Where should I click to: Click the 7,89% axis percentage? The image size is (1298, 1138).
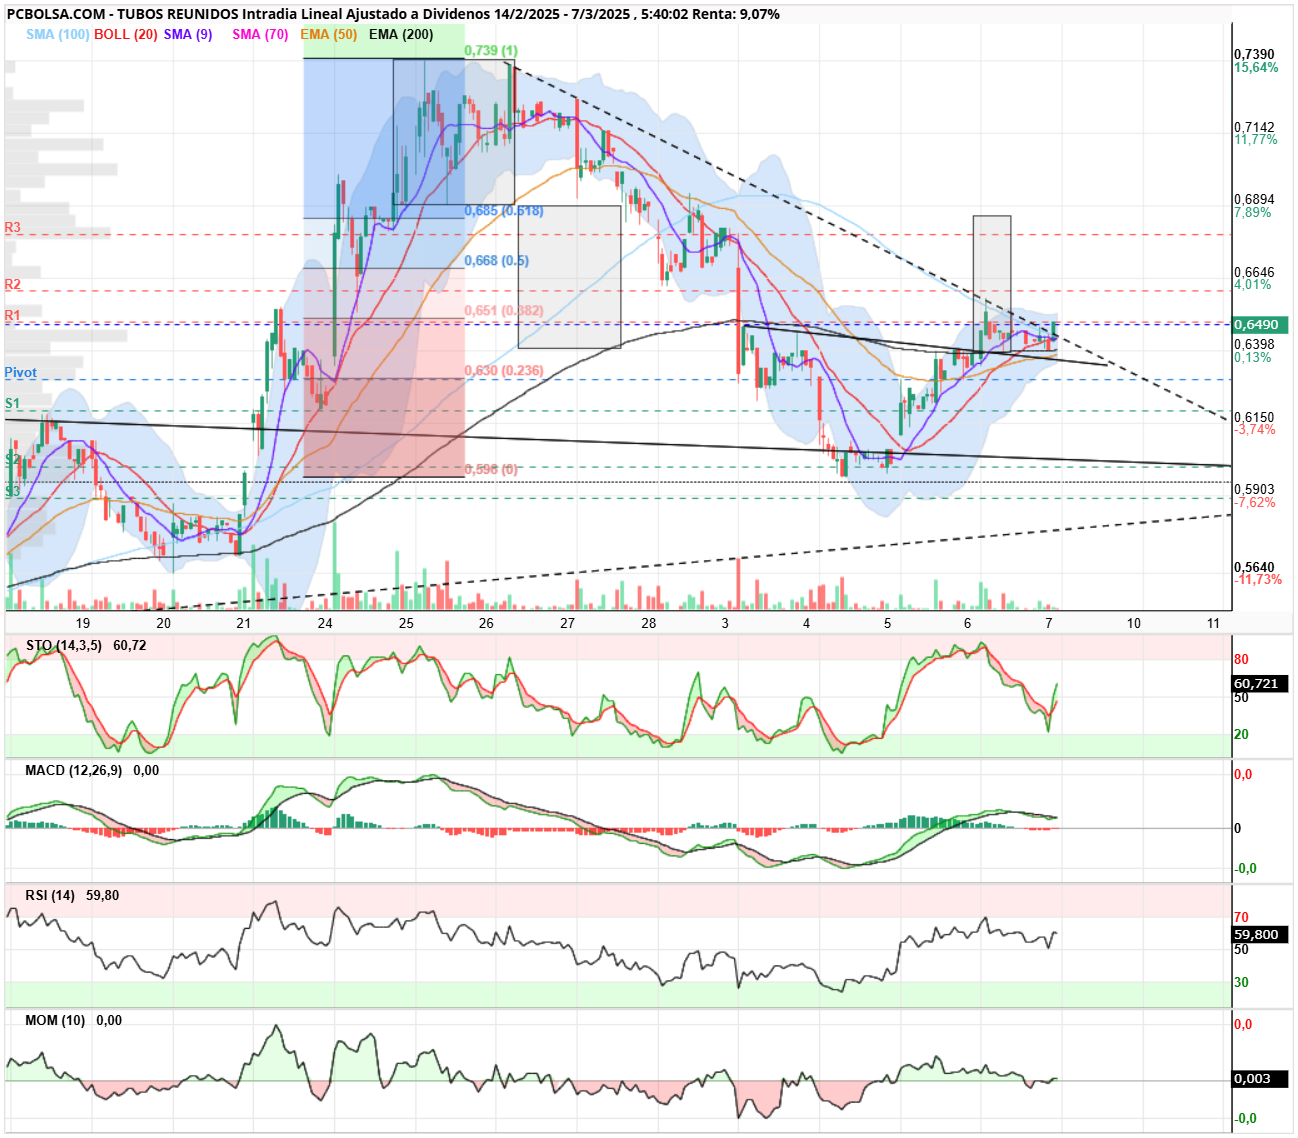(1253, 213)
